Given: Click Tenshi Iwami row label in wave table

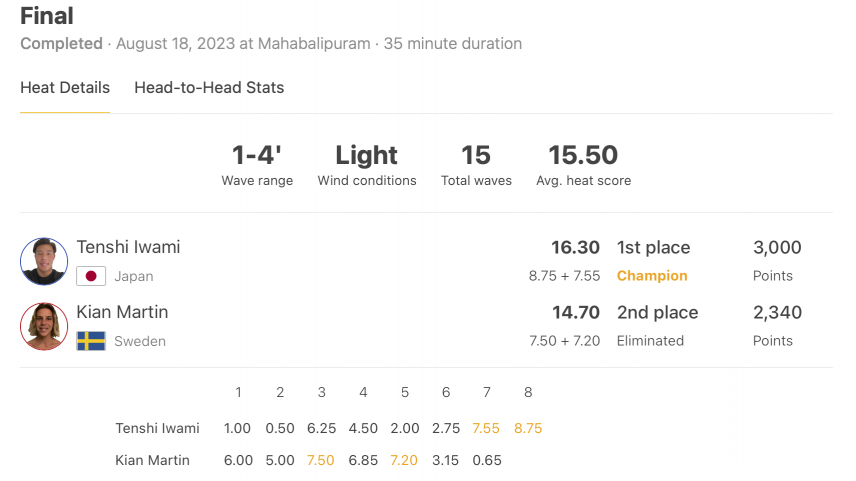Looking at the screenshot, I should pyautogui.click(x=157, y=428).
